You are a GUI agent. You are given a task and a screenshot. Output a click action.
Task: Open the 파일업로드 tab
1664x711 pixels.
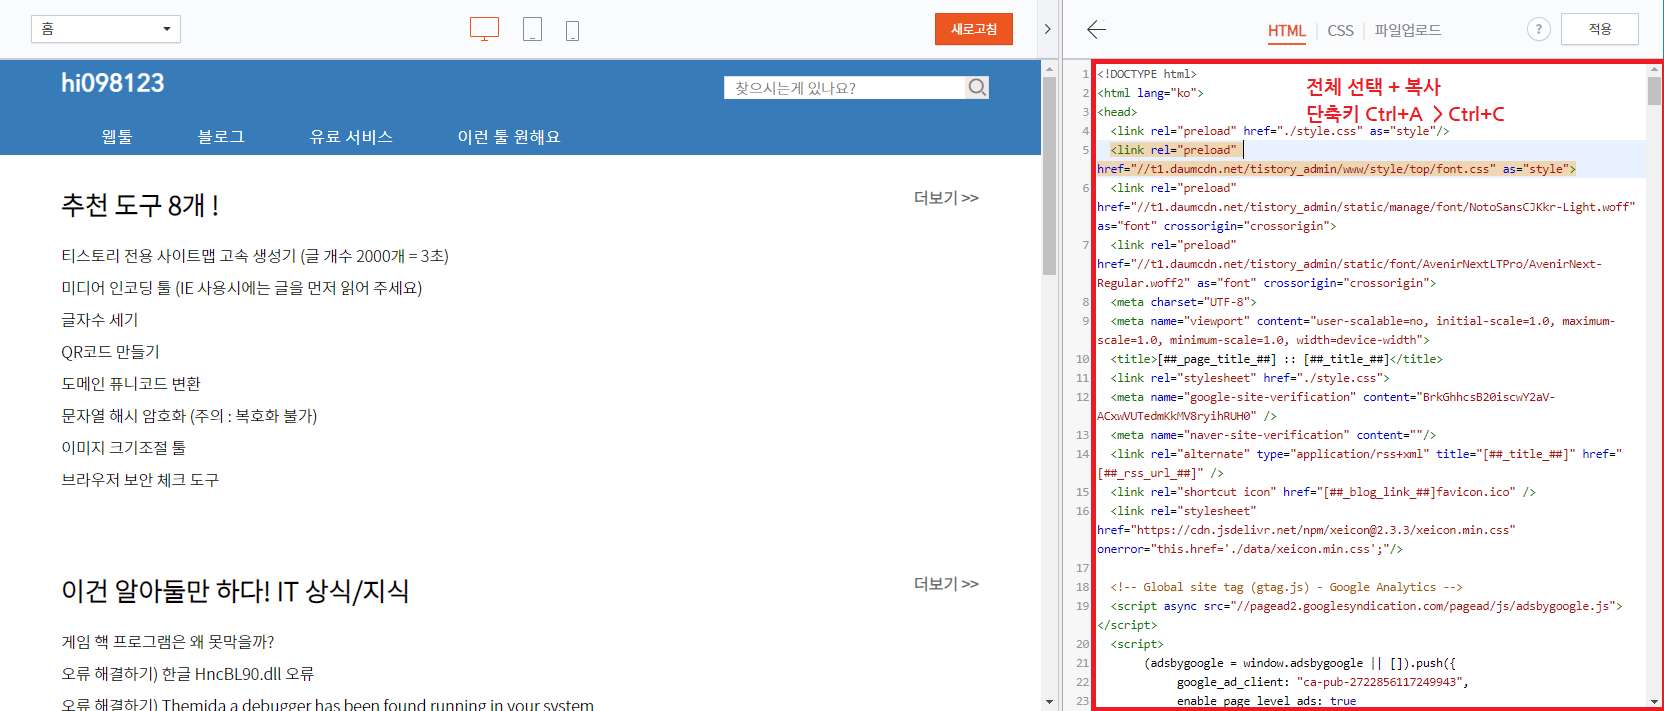click(x=1408, y=30)
